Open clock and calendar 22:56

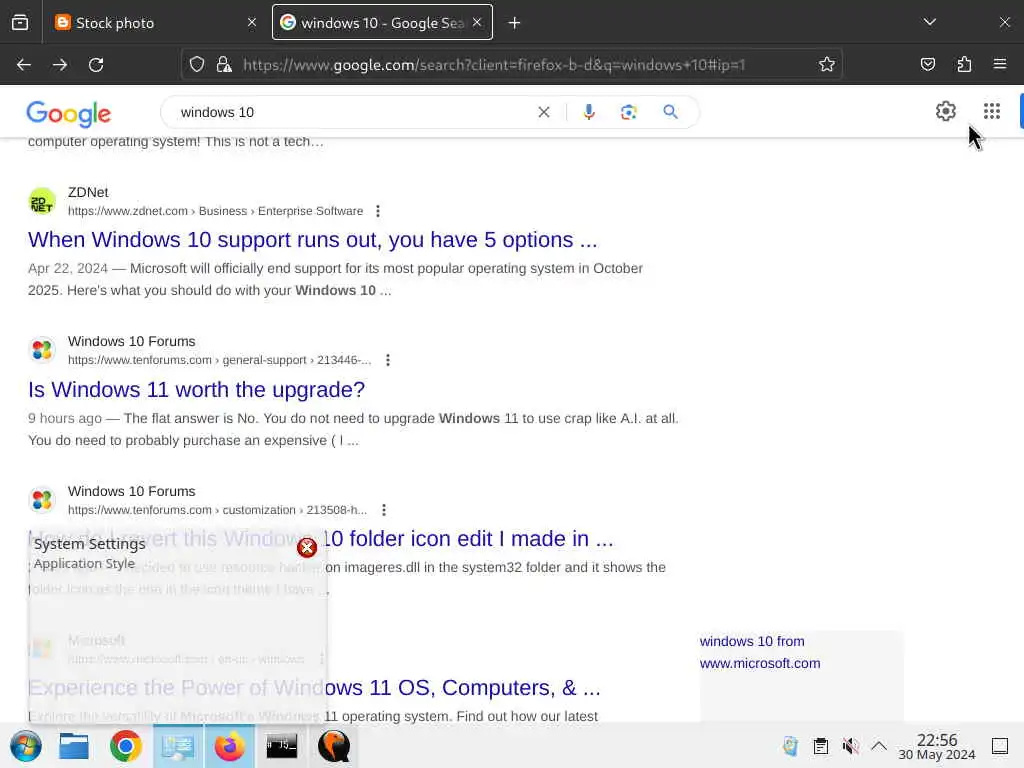pyautogui.click(x=936, y=746)
